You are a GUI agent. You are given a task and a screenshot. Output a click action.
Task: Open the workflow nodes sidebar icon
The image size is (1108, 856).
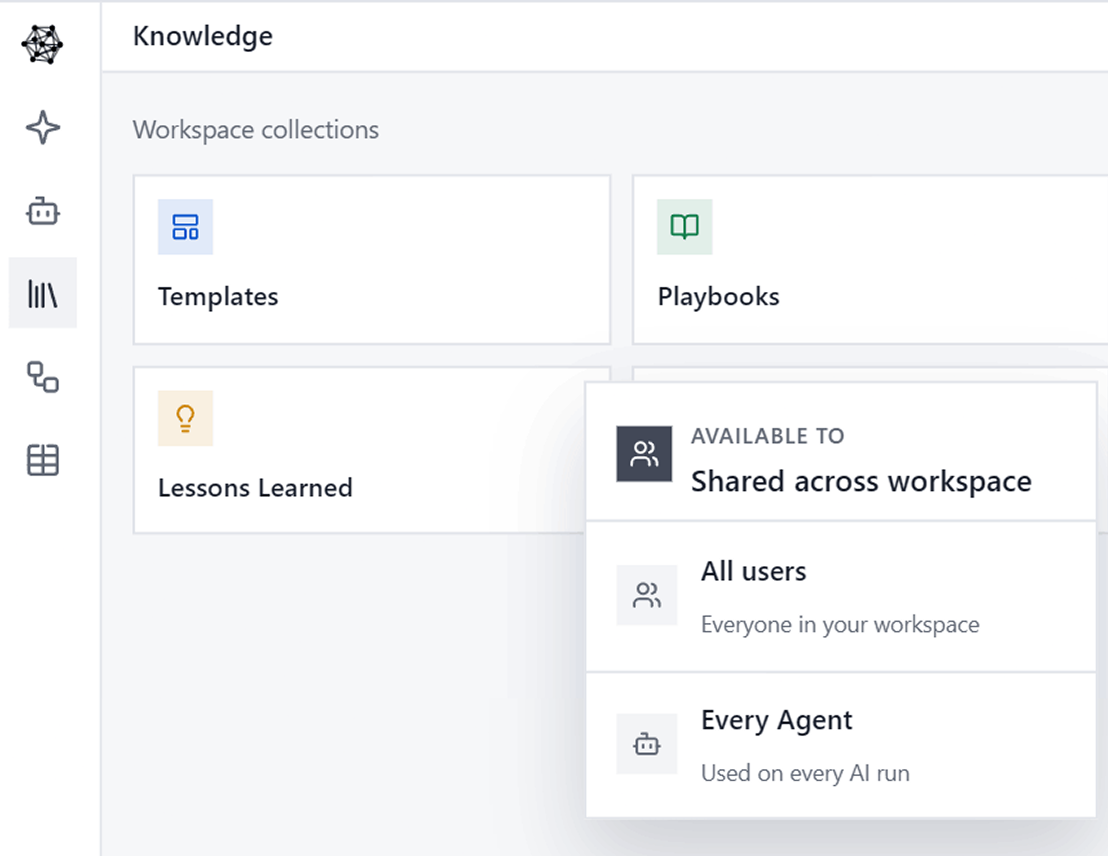click(x=42, y=377)
